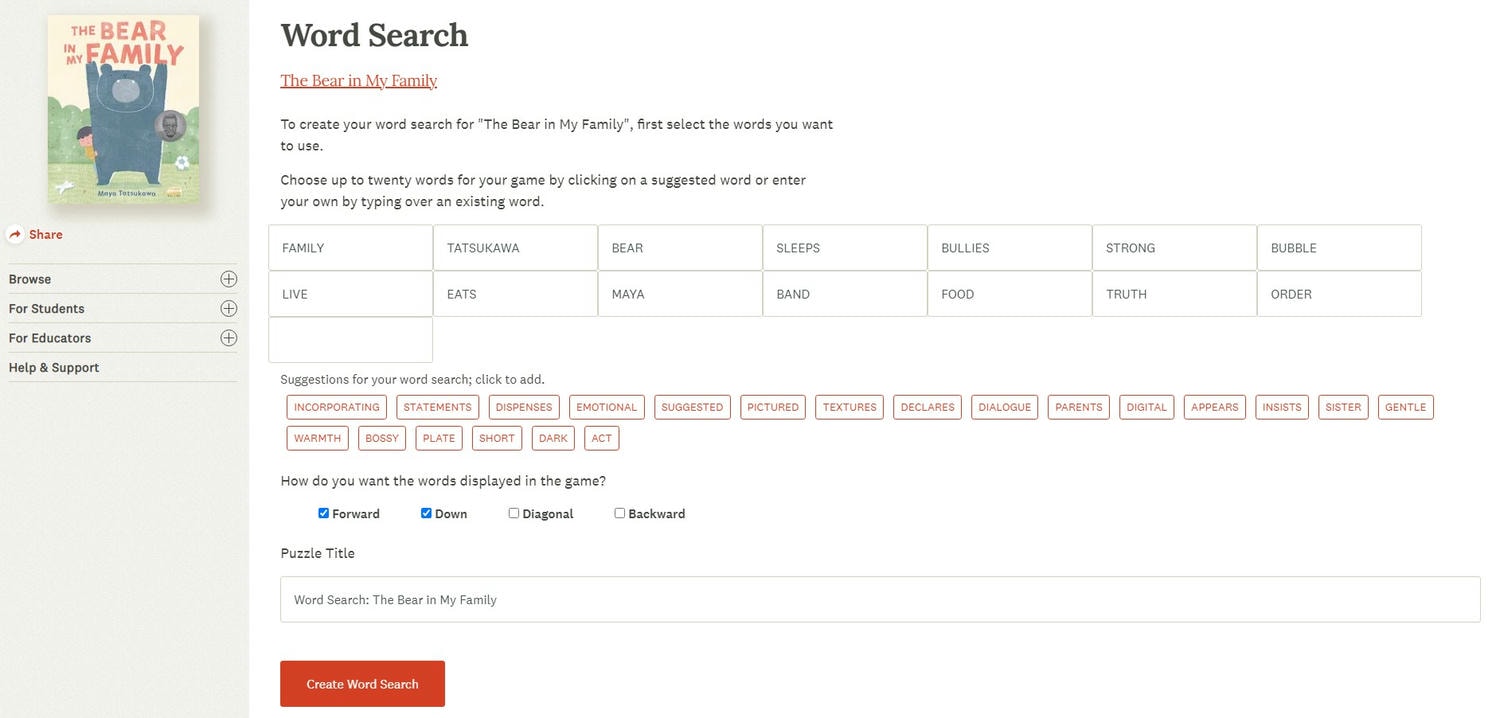
Task: Add suggested word EMOTIONAL
Action: 607,407
